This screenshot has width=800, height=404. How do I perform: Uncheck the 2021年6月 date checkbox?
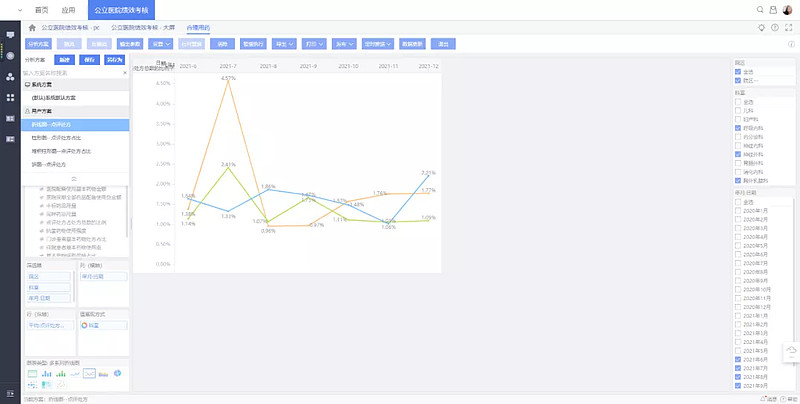(737, 359)
